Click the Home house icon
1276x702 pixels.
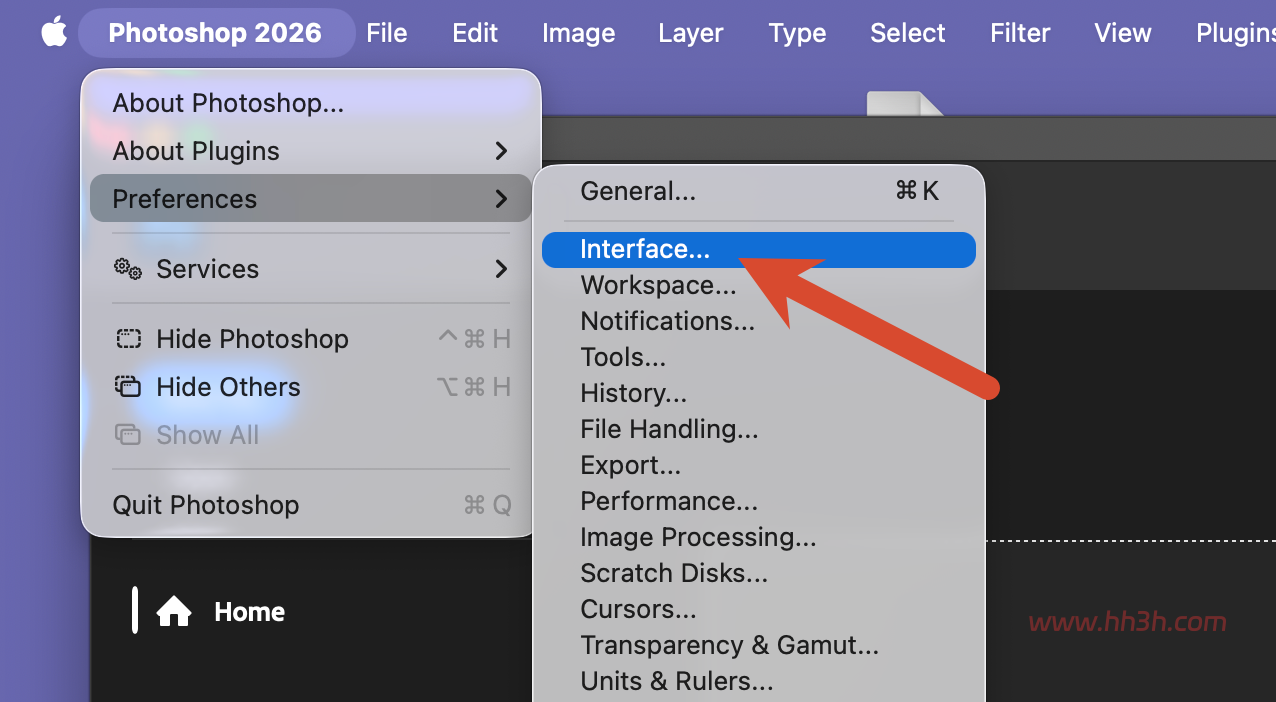(174, 611)
